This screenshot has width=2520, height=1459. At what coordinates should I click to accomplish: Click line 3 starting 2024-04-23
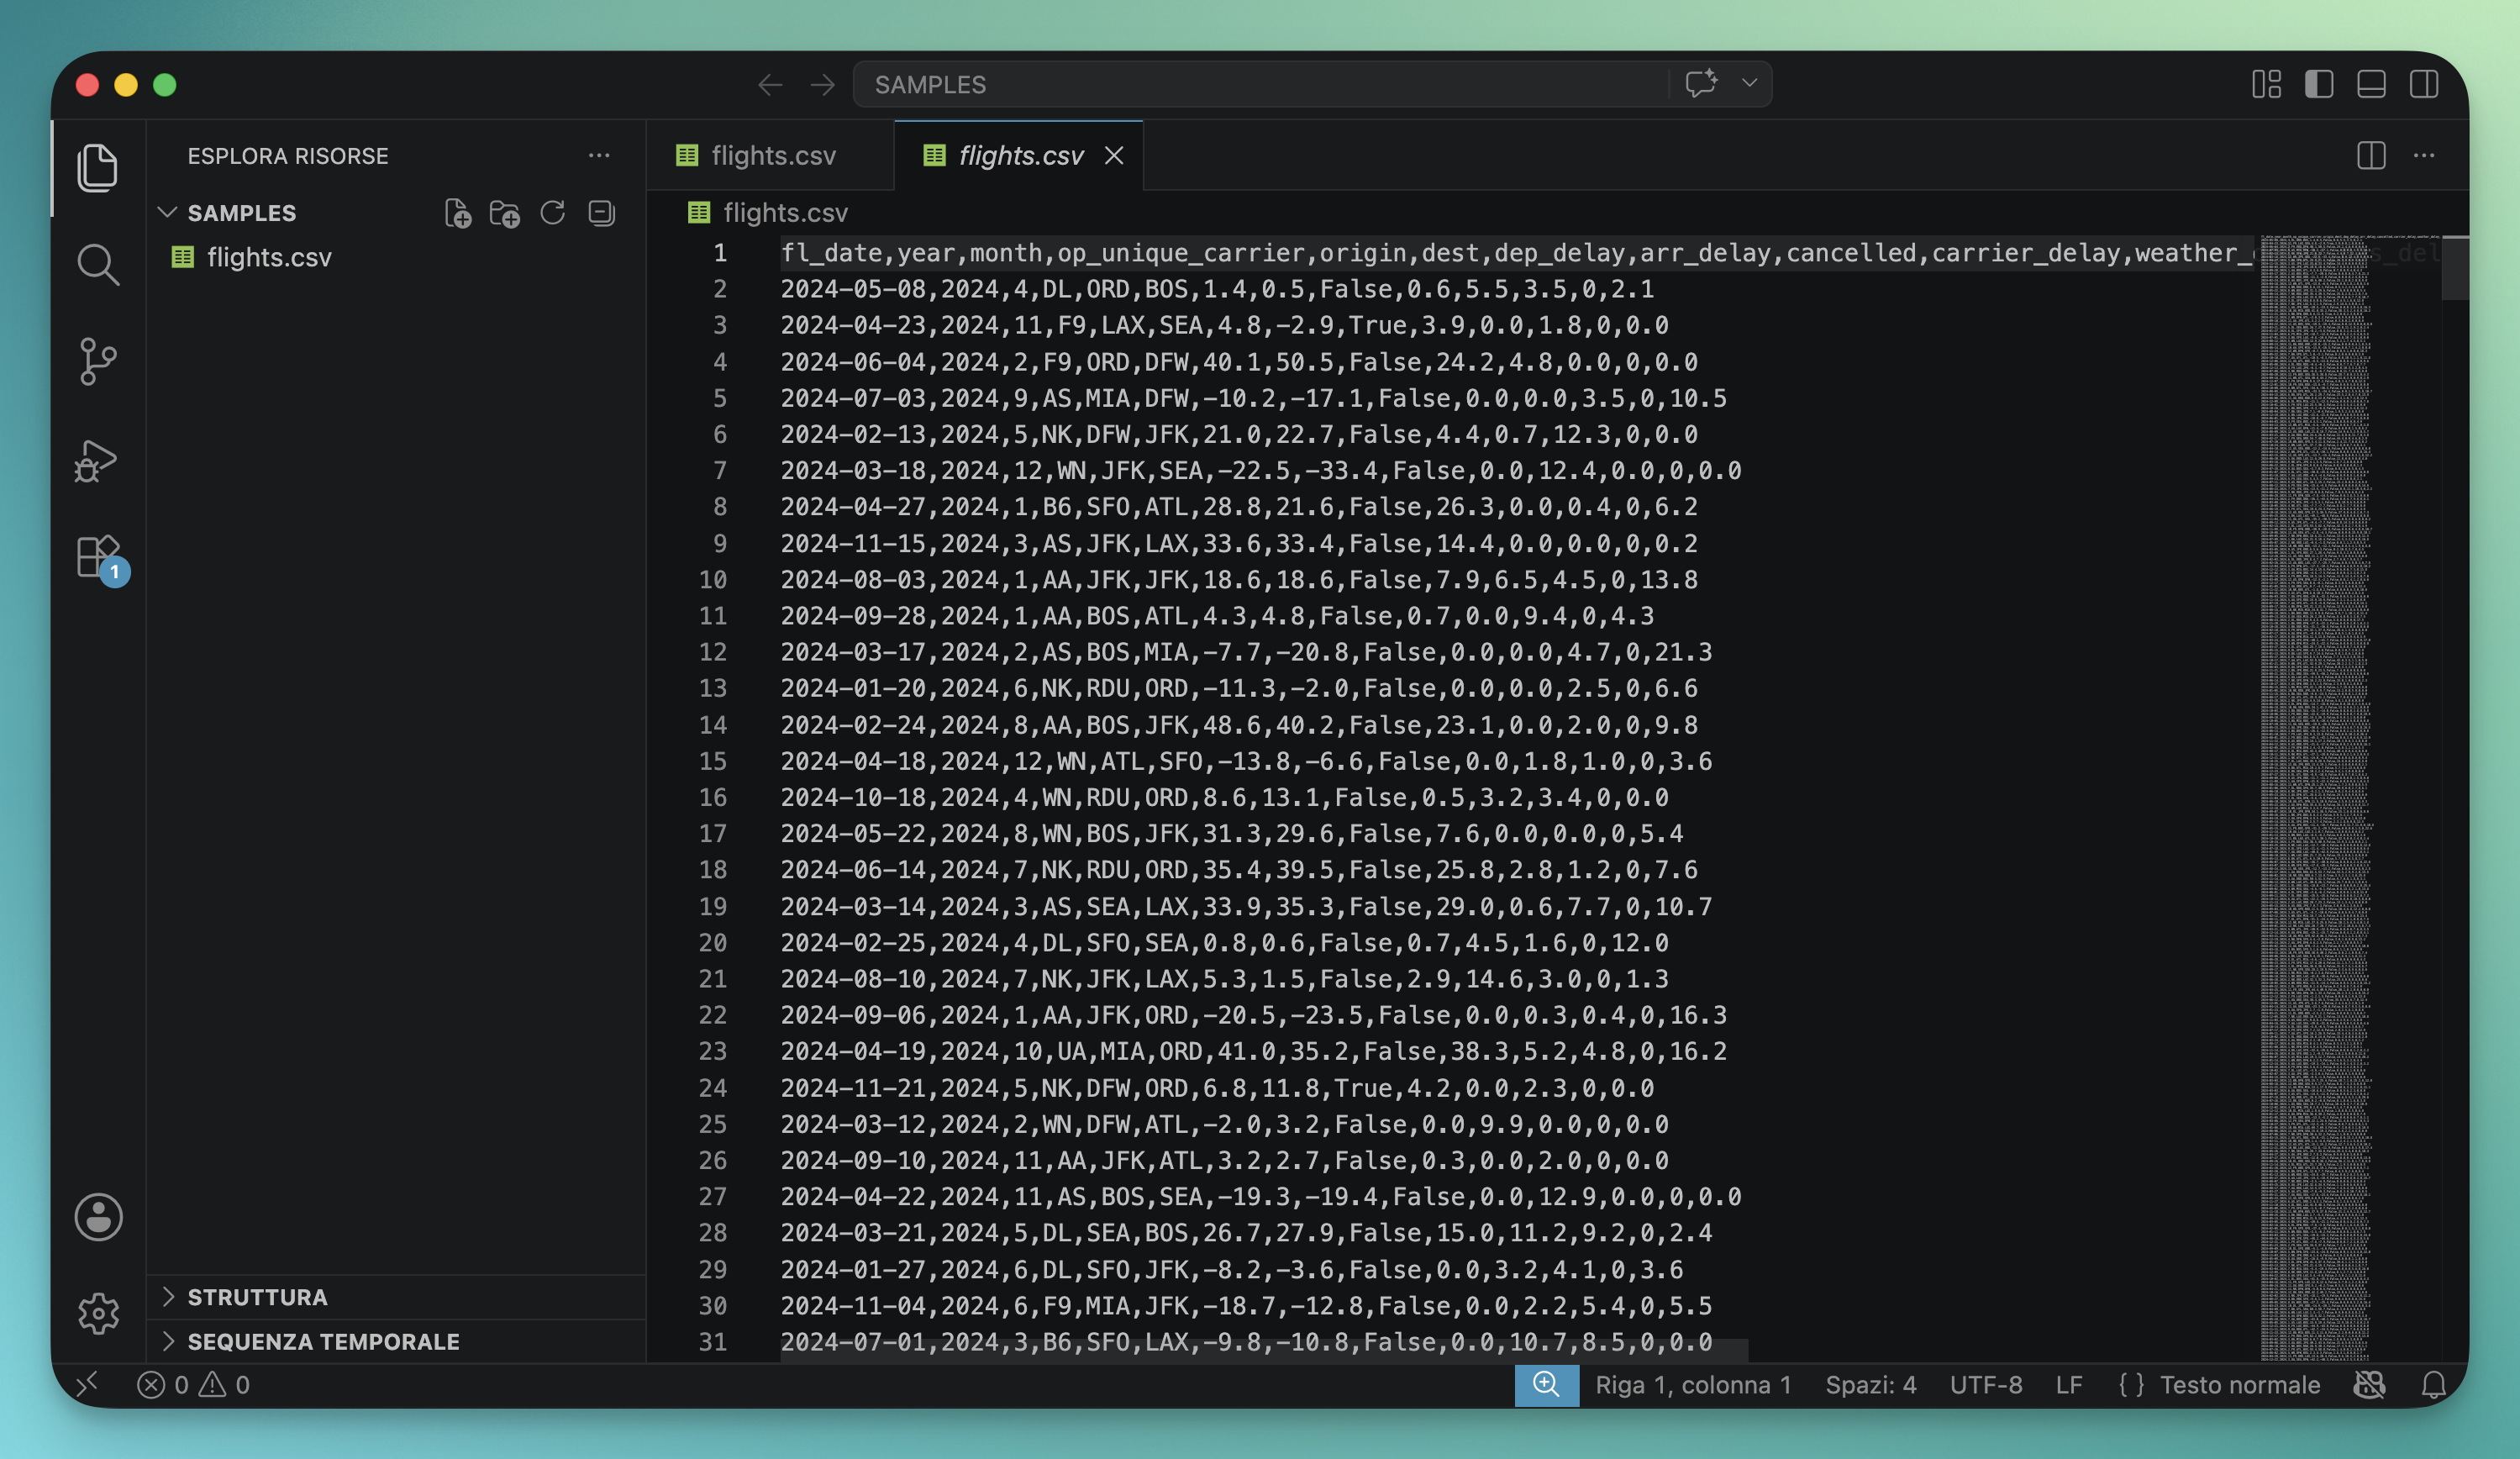pyautogui.click(x=1224, y=325)
